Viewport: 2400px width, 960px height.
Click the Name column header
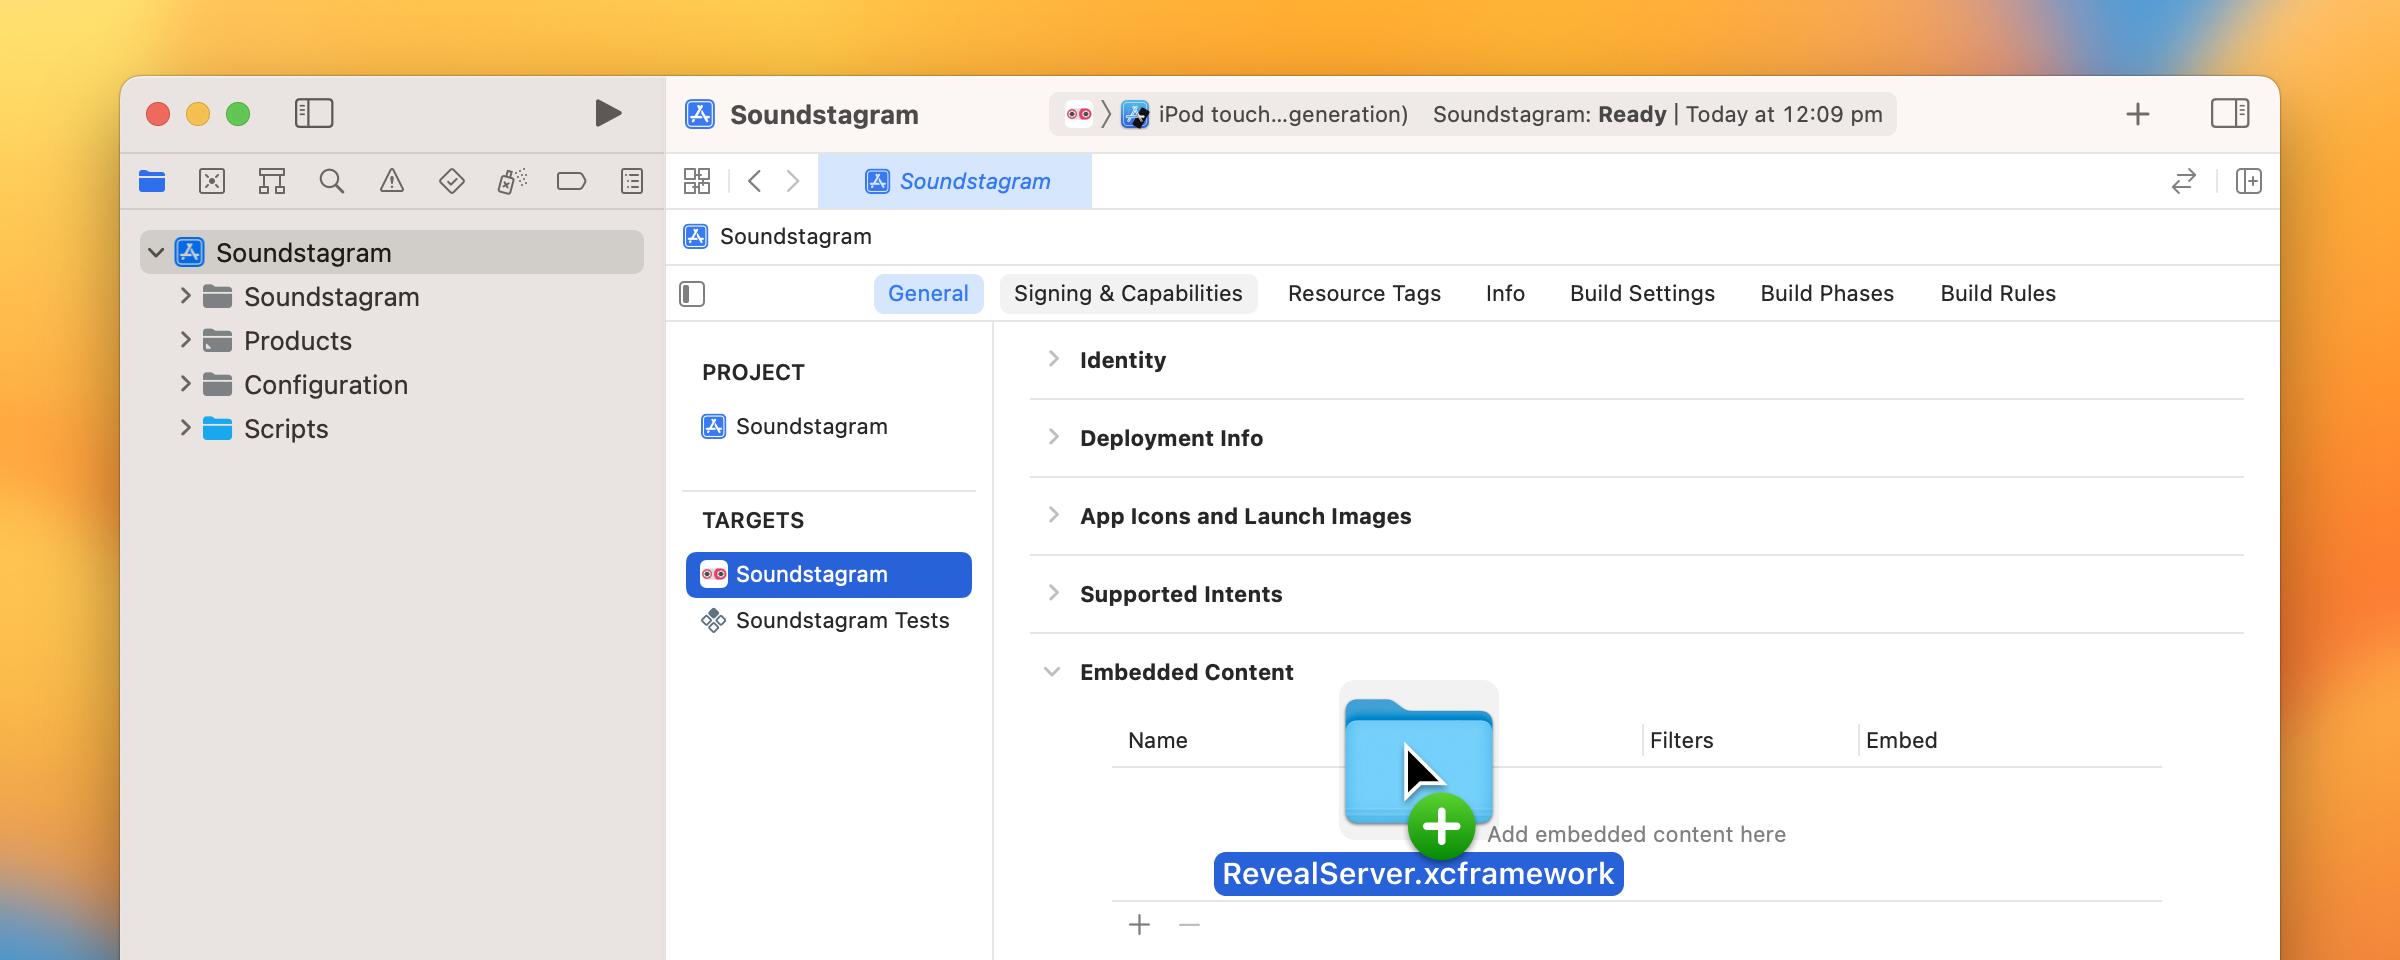(1158, 741)
